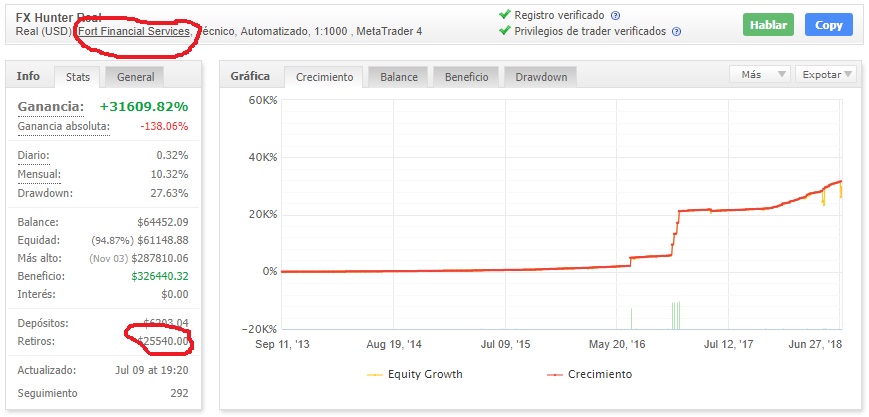869x417 pixels.
Task: Click help icon beside Registro verificado
Action: [615, 16]
